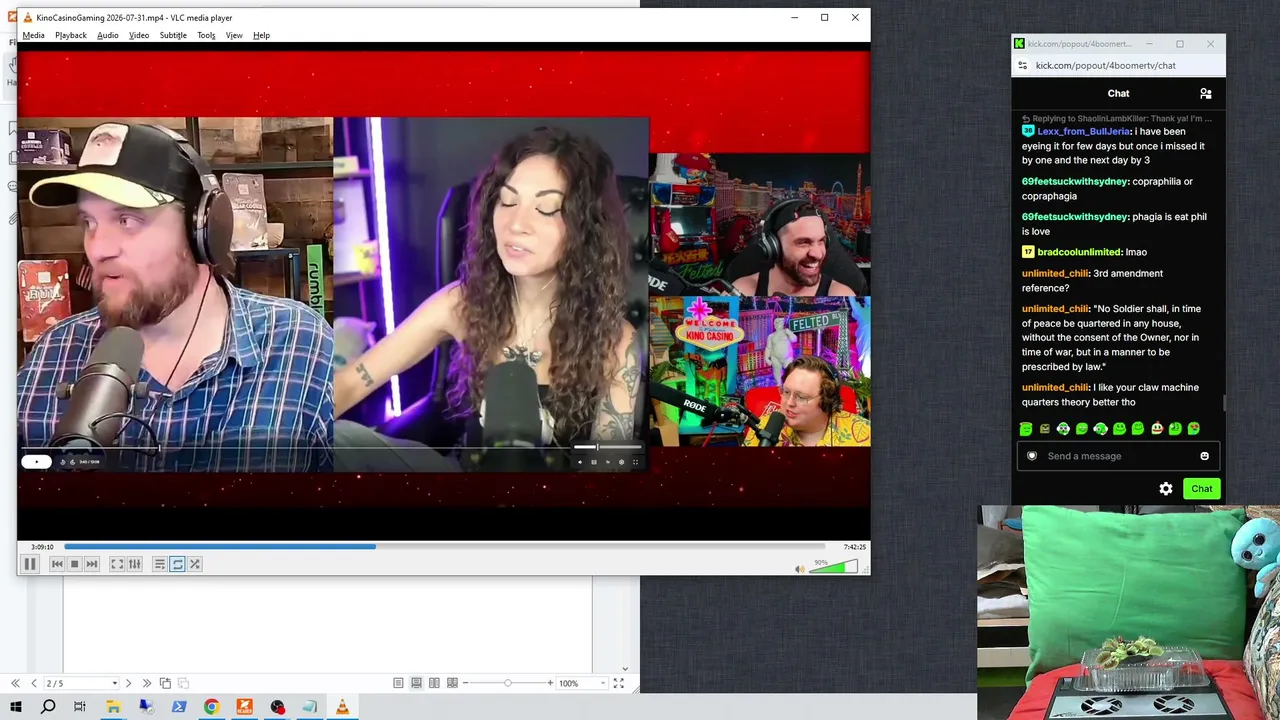Open bradcoolunlimited username in chat
The width and height of the screenshot is (1280, 720).
coord(1078,252)
